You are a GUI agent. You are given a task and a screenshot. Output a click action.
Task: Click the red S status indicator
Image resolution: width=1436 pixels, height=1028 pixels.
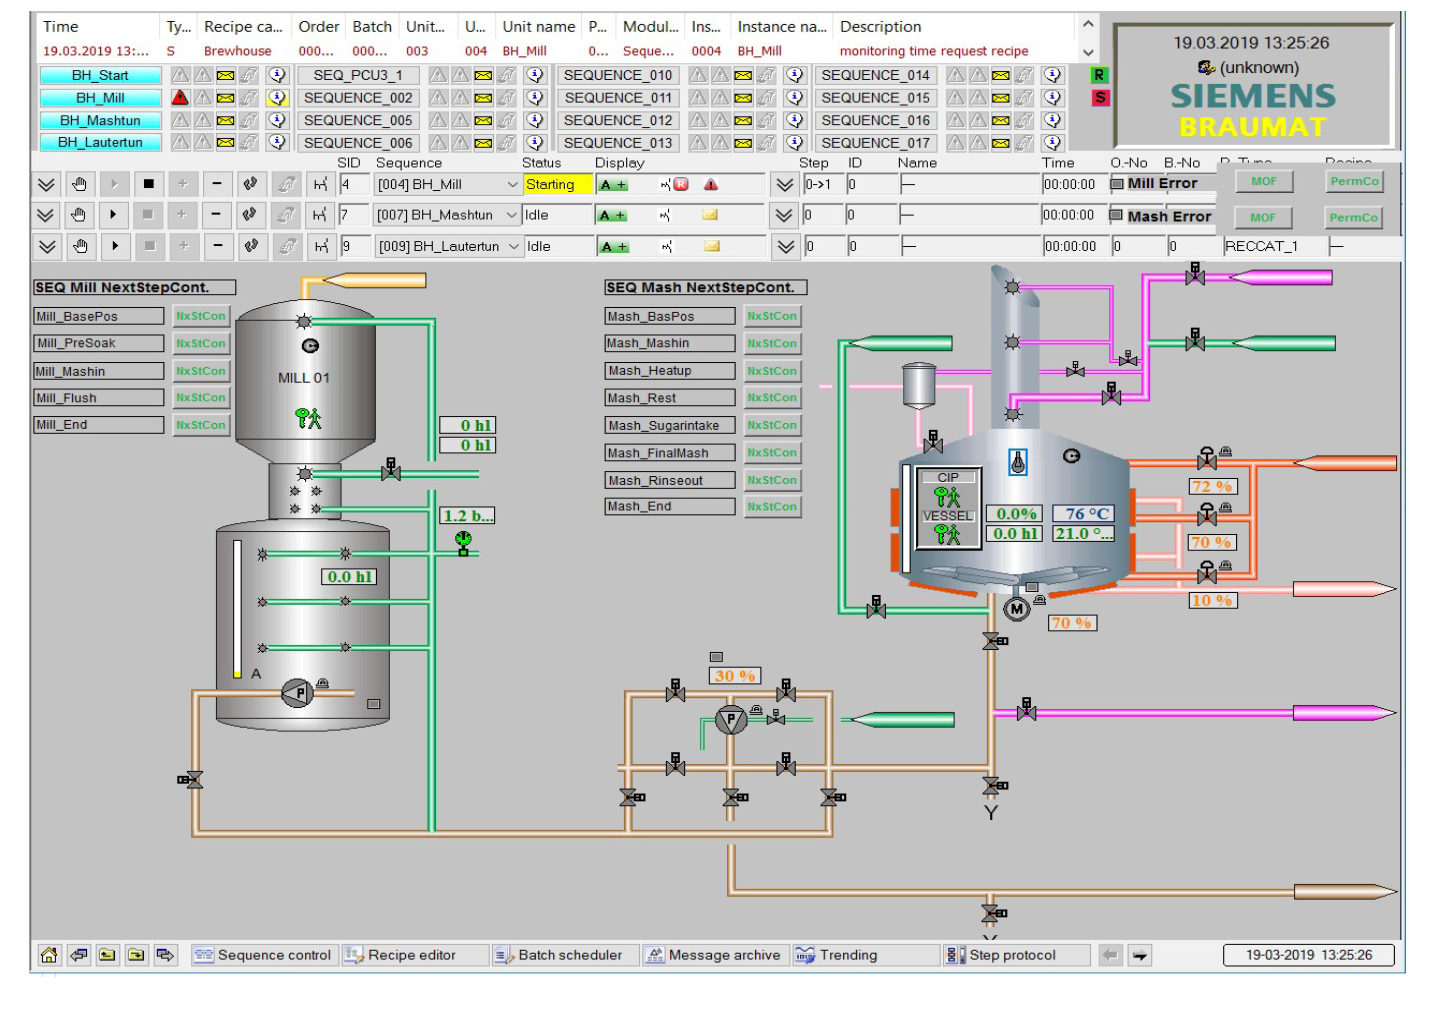pyautogui.click(x=1100, y=98)
